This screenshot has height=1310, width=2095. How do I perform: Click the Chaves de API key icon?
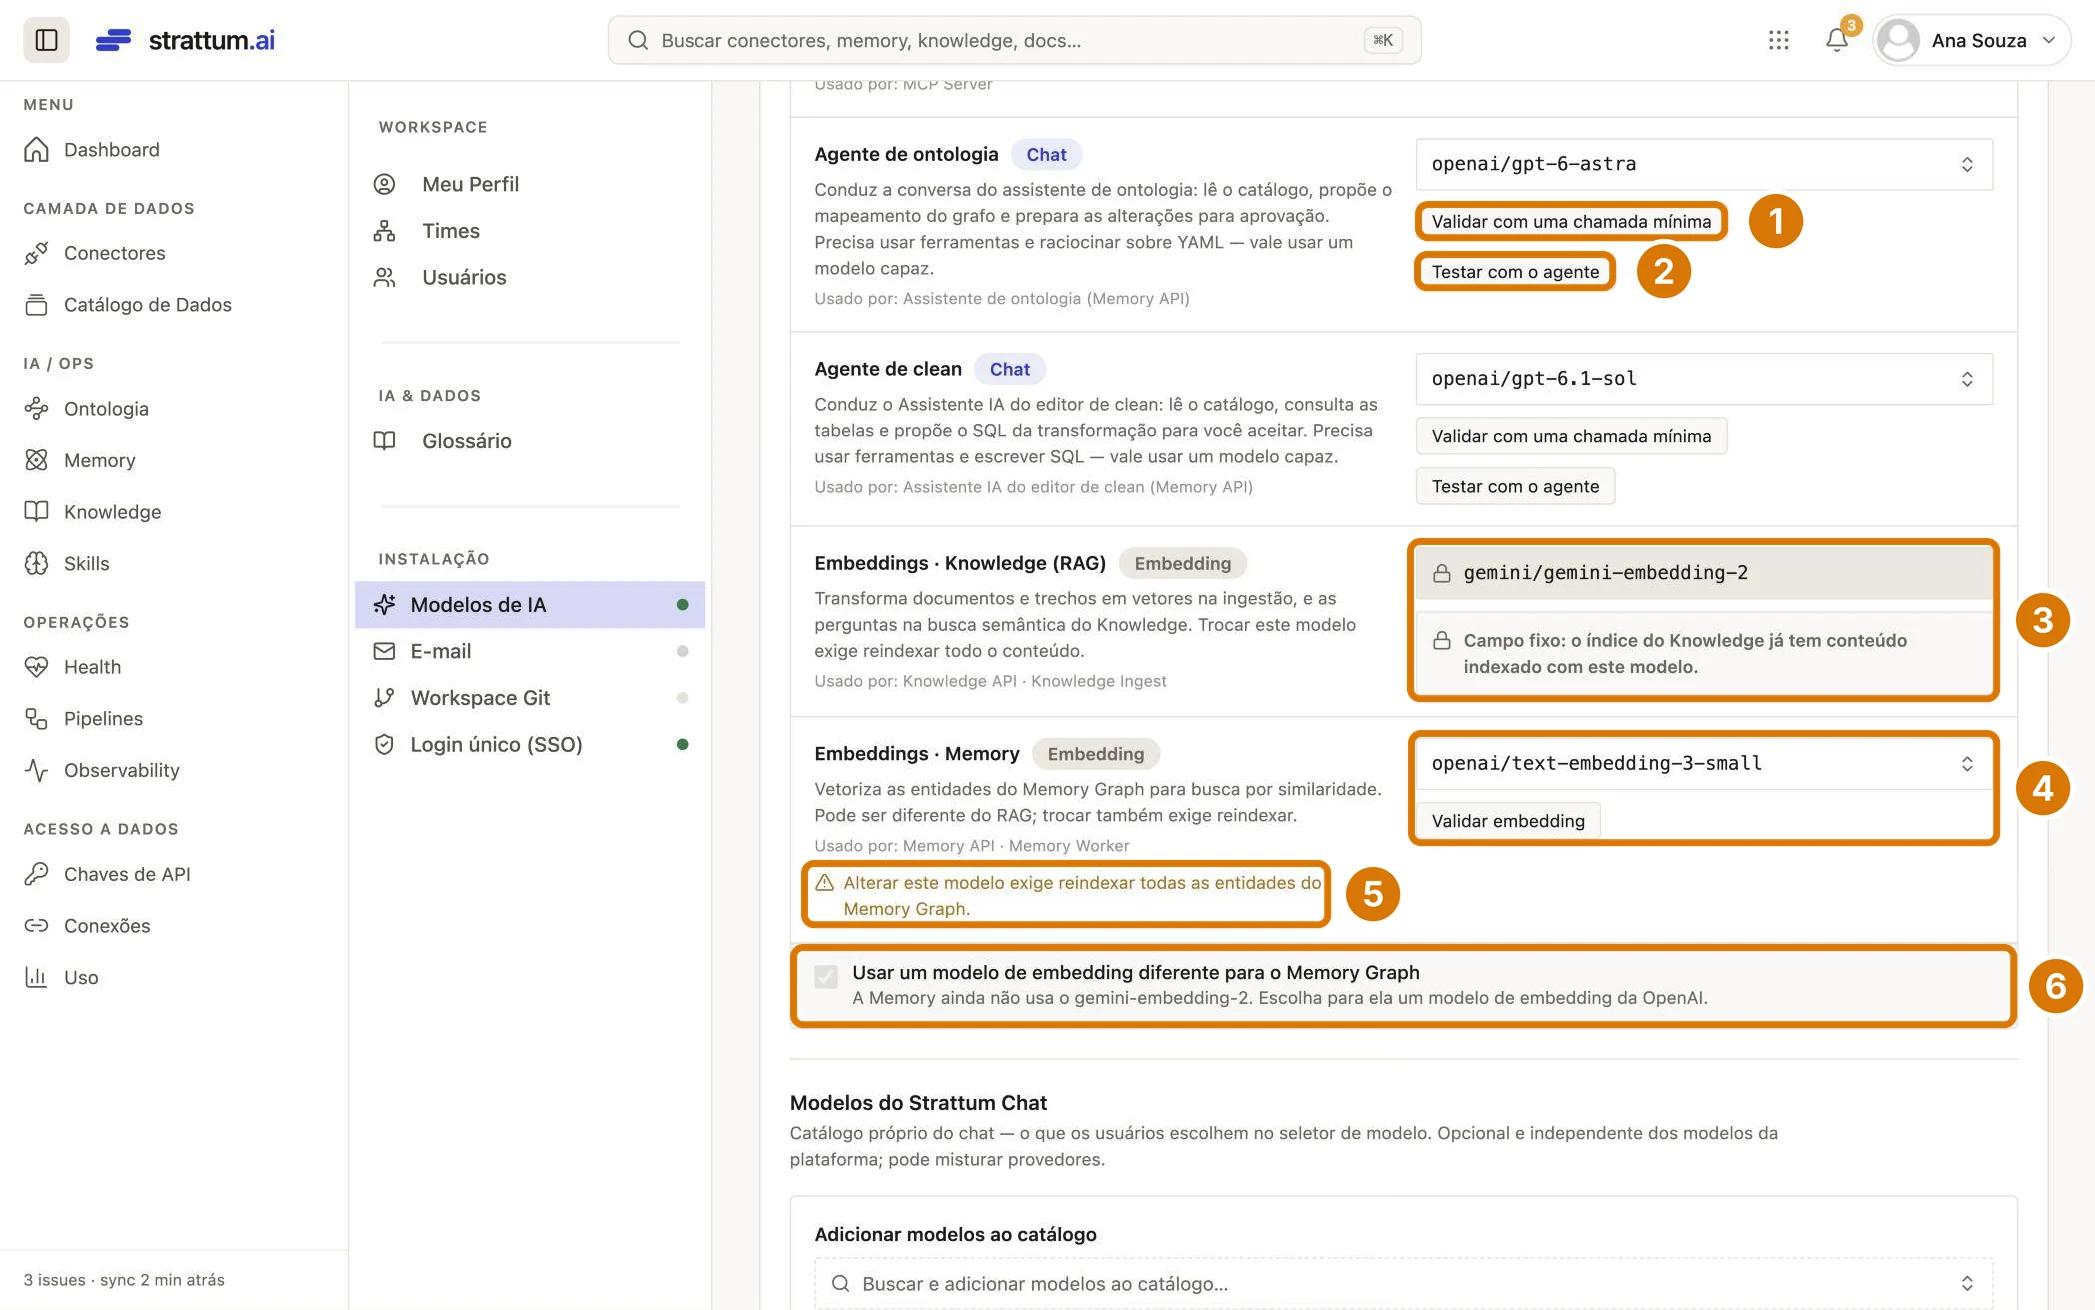click(x=37, y=874)
